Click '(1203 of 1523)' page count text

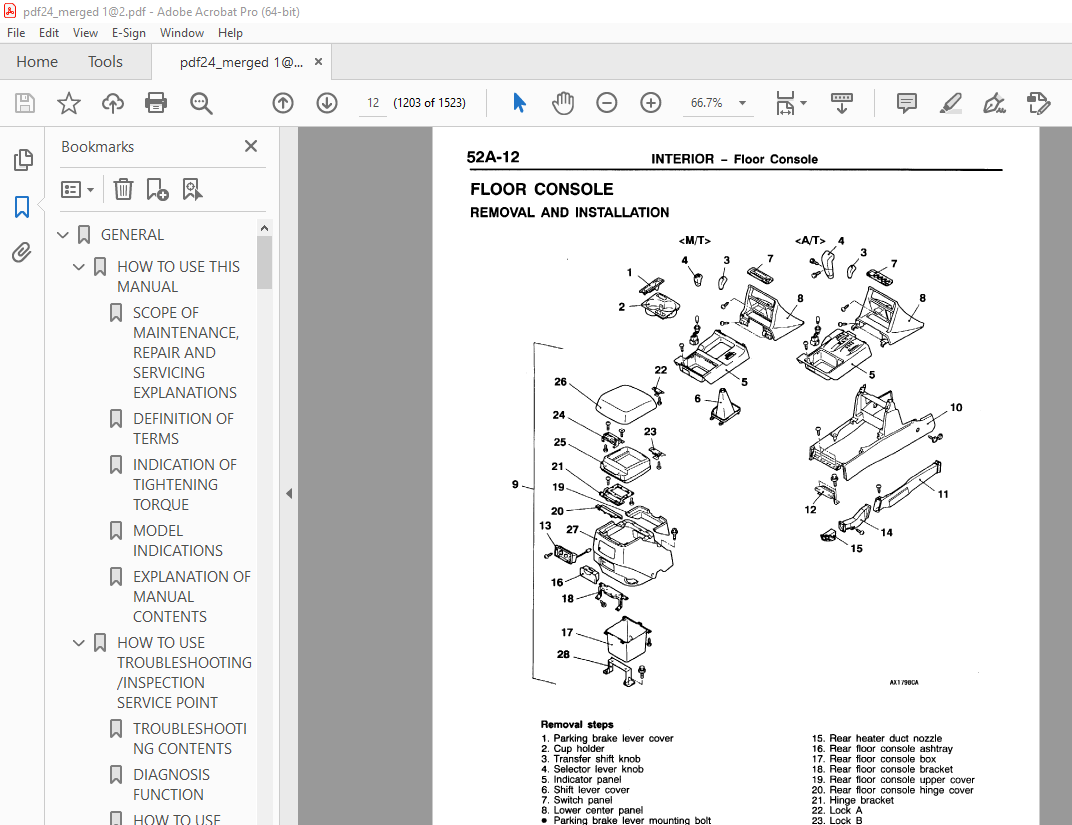pyautogui.click(x=429, y=103)
